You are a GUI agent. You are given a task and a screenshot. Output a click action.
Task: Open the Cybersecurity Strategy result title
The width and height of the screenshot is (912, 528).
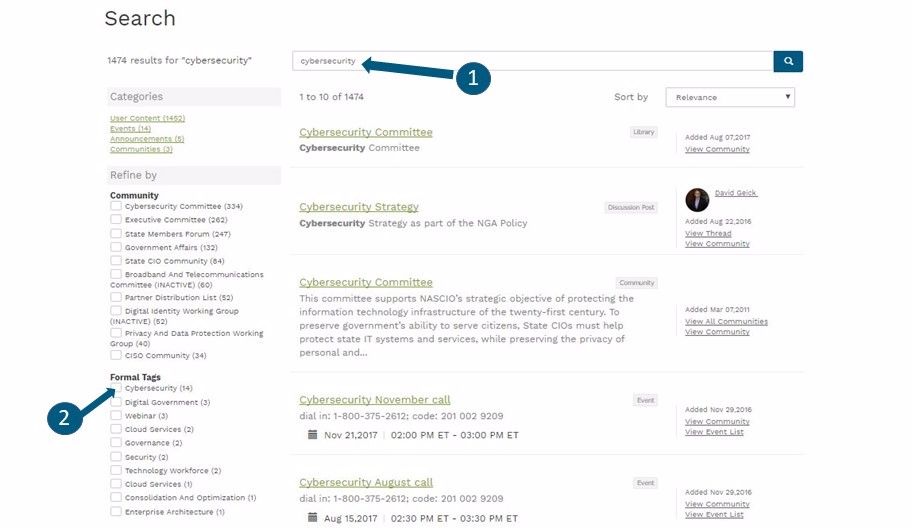pos(359,207)
